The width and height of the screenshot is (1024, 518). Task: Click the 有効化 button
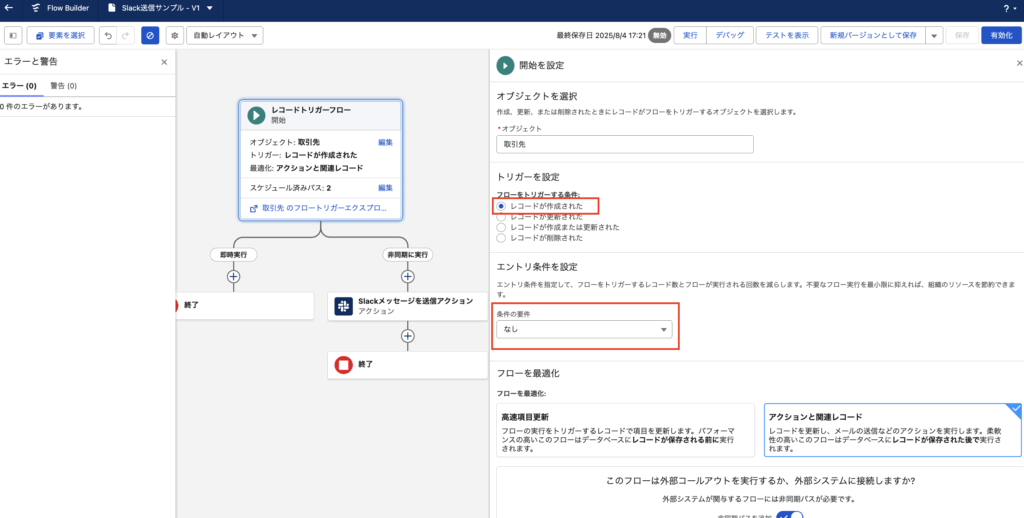1001,35
